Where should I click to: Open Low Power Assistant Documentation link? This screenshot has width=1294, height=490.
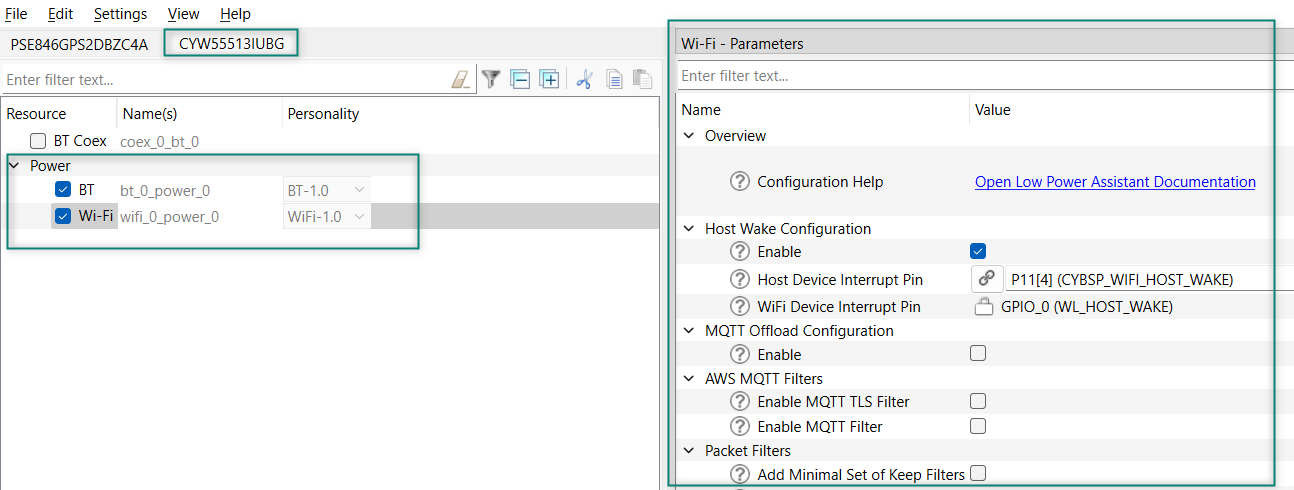(1115, 182)
